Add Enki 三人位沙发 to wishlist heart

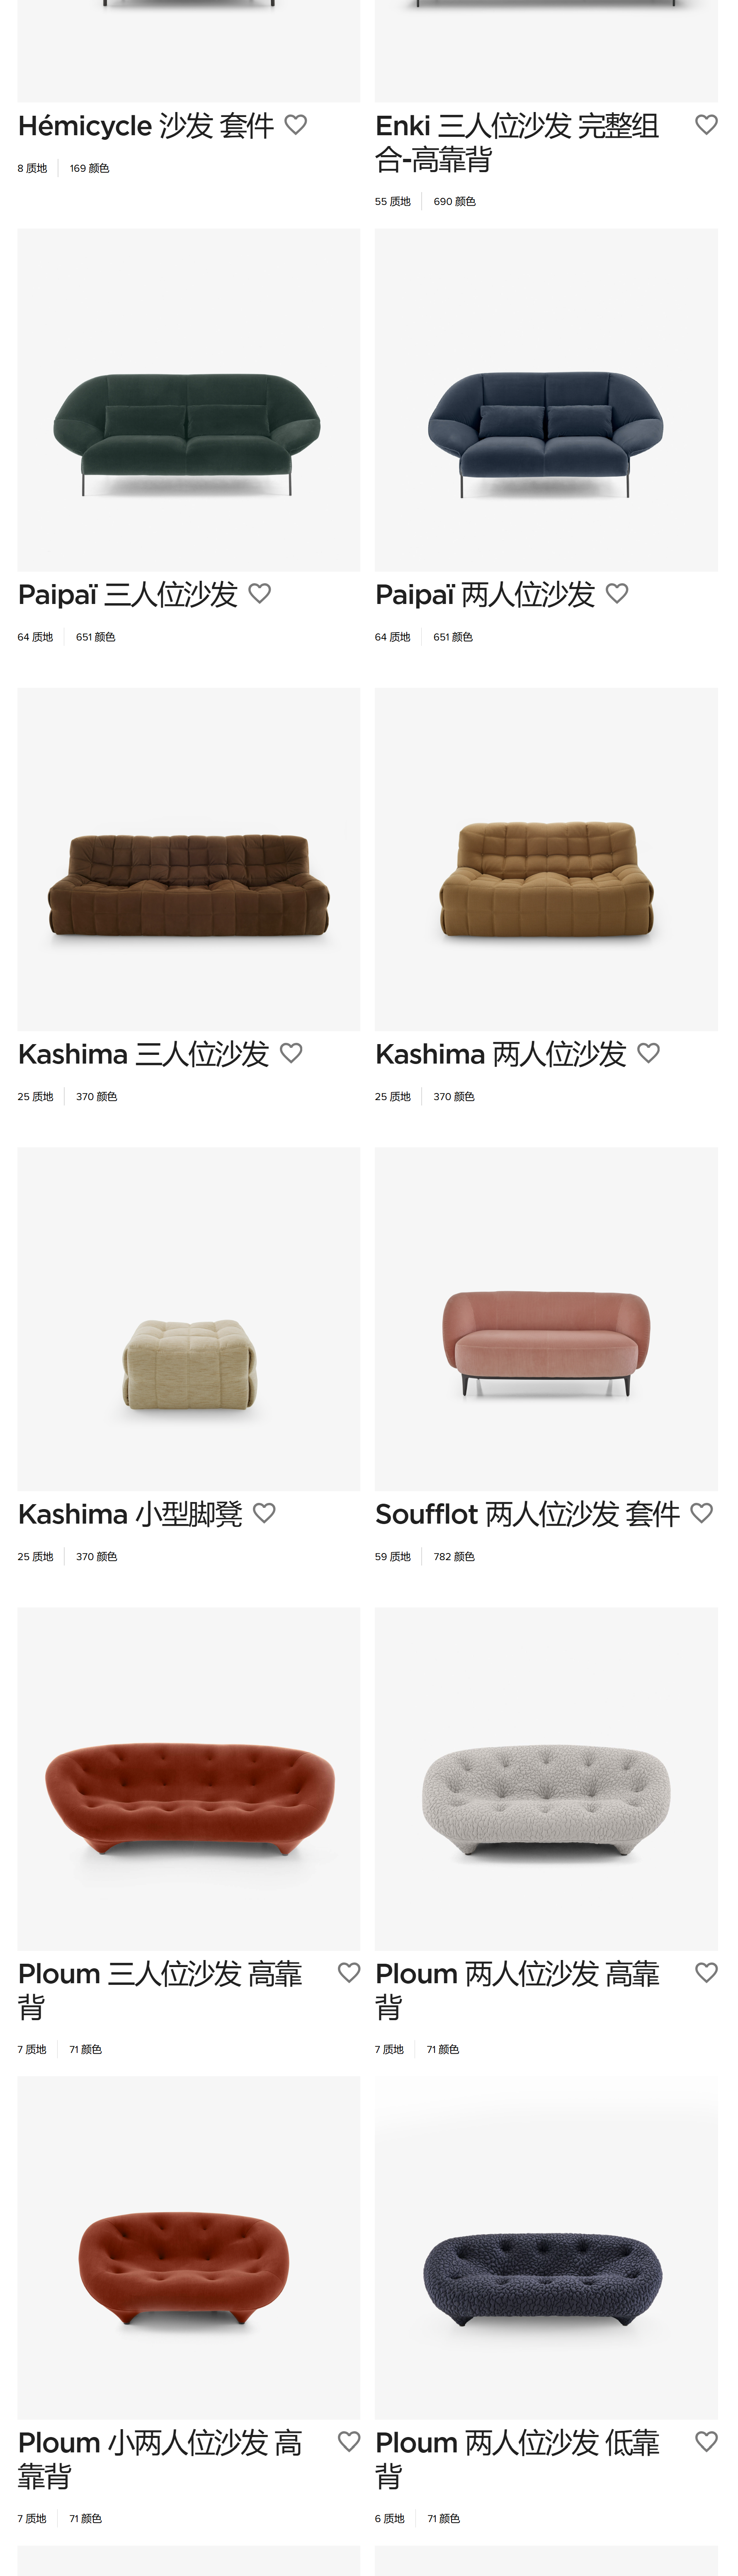tap(706, 125)
